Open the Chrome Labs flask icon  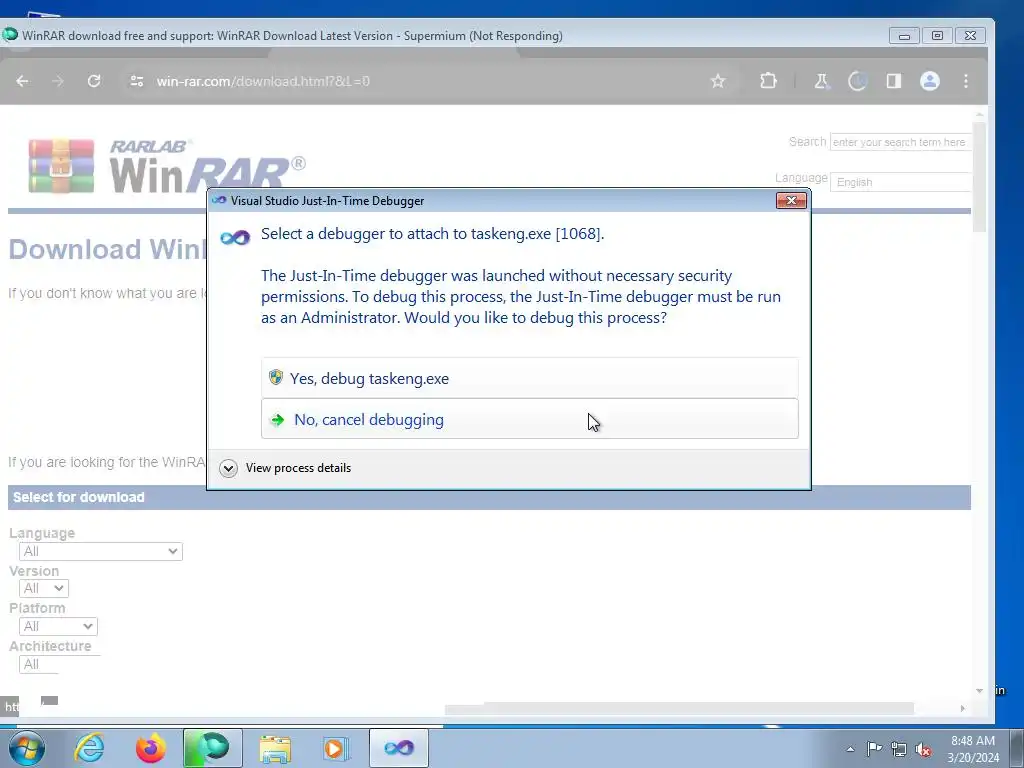[822, 81]
